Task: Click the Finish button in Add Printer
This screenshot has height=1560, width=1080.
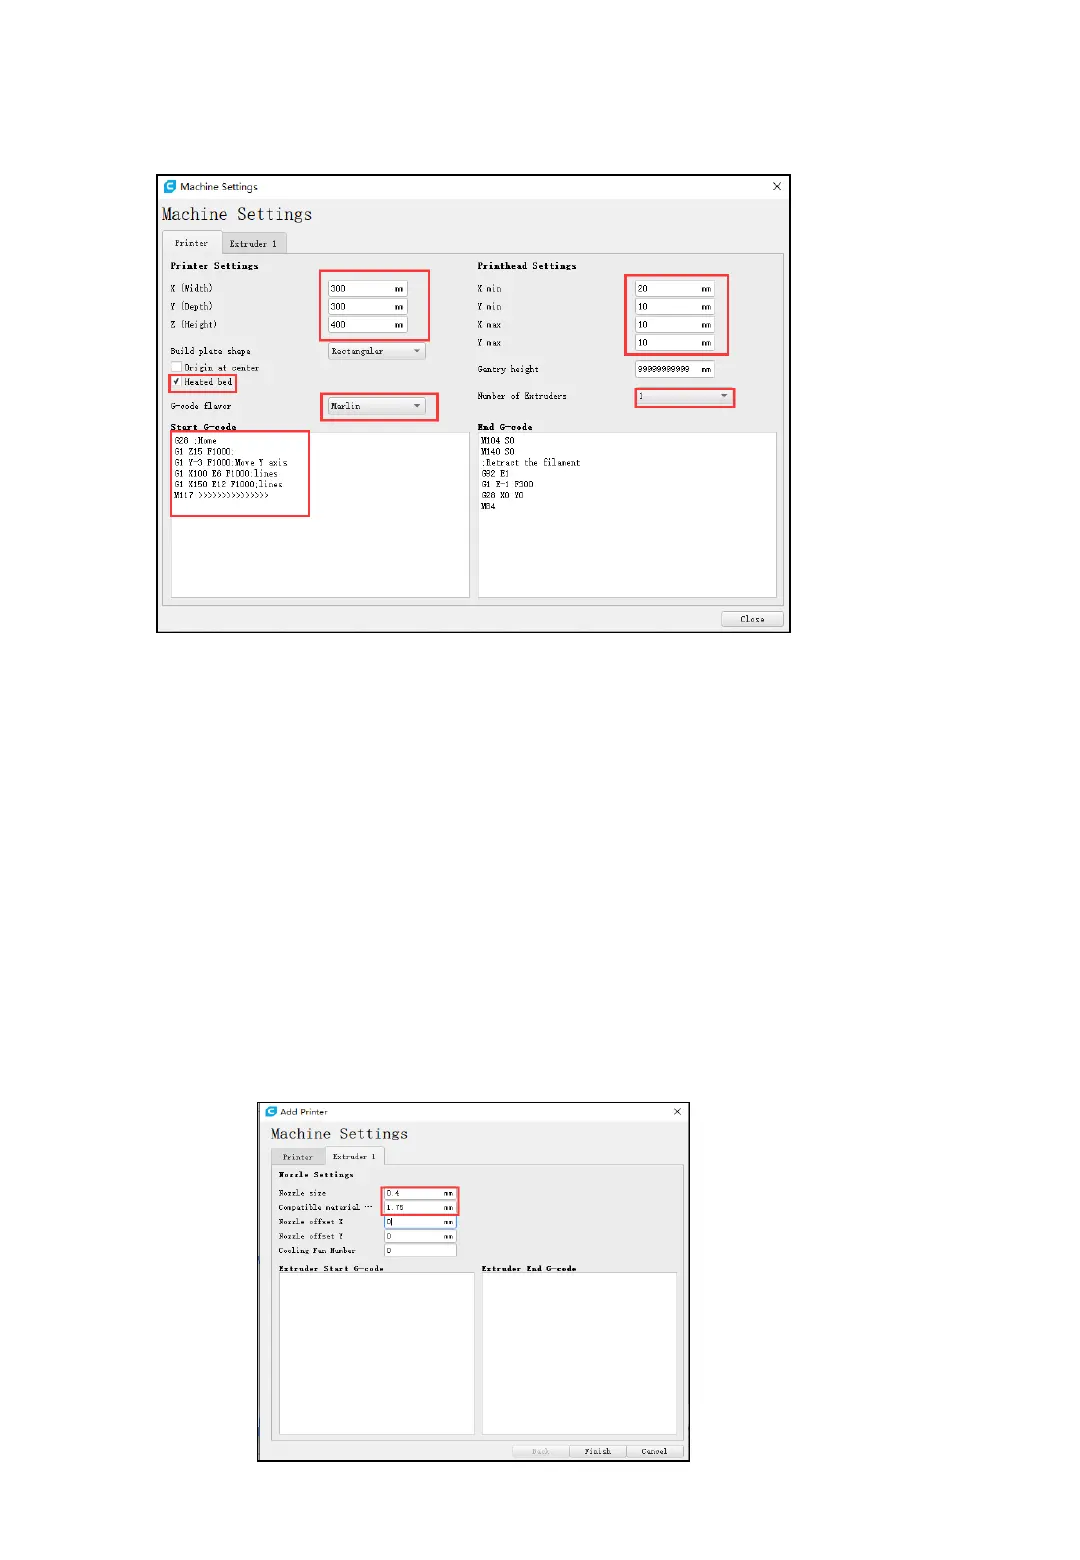Action: coord(598,1451)
